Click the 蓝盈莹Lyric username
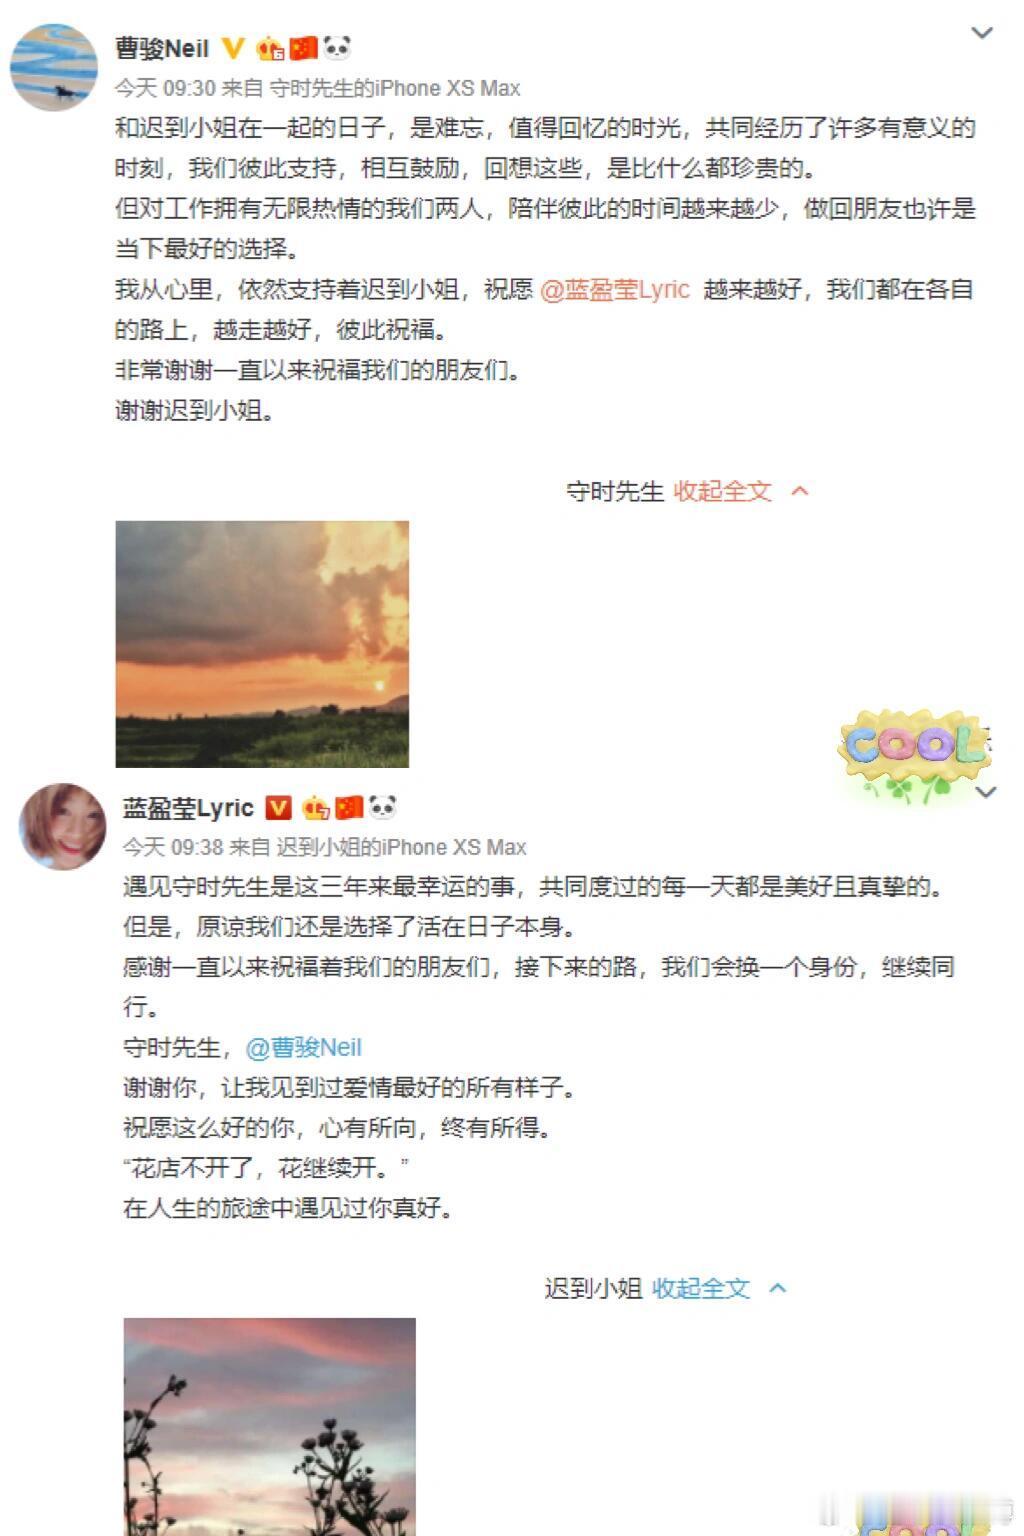 [x=188, y=807]
